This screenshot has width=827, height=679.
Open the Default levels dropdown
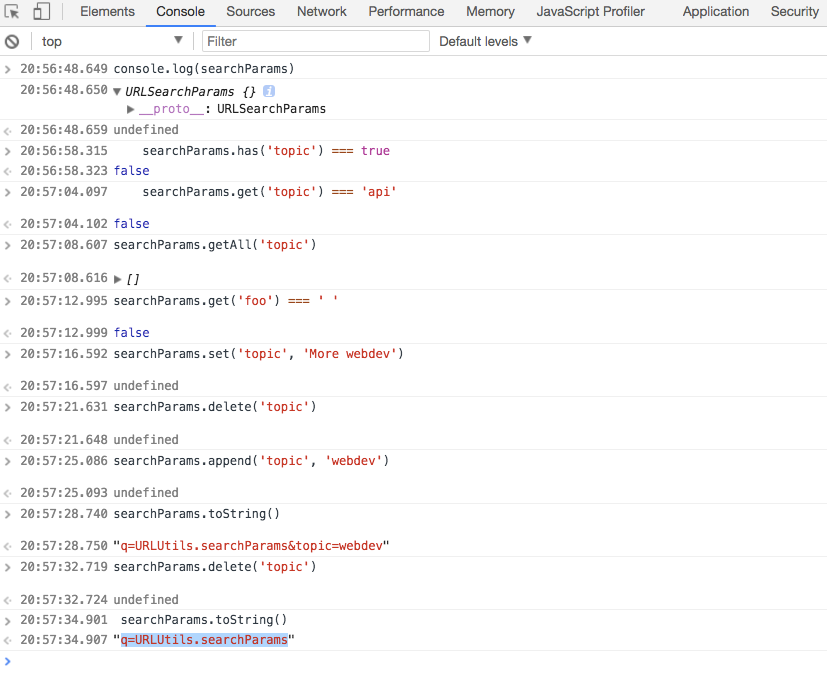pos(485,41)
